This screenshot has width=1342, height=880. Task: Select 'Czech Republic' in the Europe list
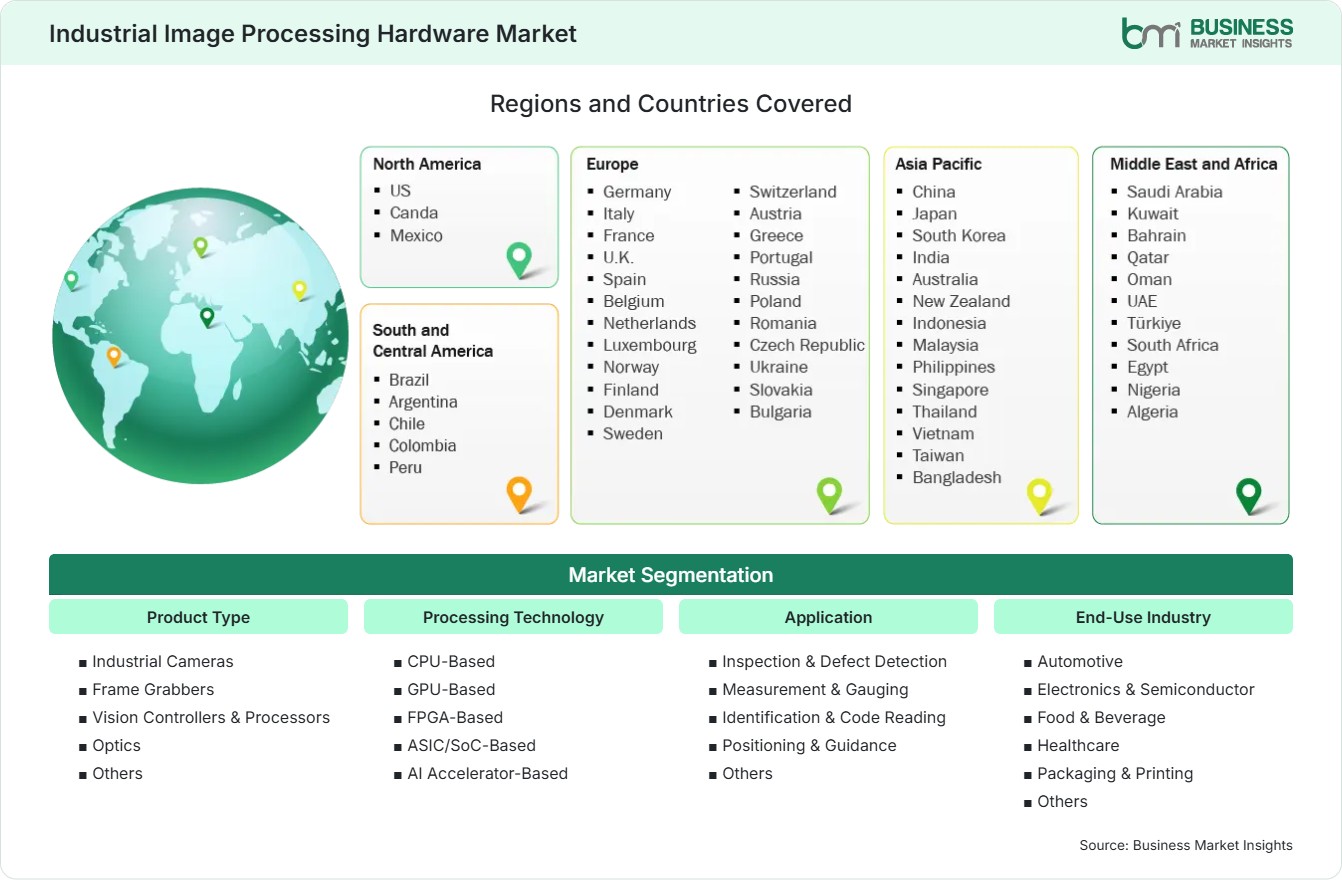click(x=807, y=345)
